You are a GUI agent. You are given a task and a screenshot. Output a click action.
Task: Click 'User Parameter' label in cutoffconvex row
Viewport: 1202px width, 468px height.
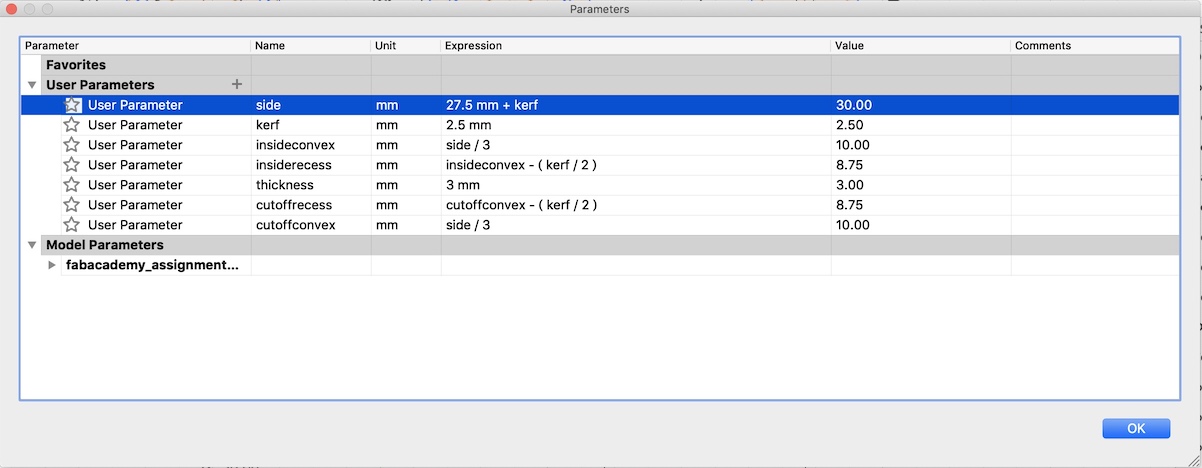coord(135,225)
